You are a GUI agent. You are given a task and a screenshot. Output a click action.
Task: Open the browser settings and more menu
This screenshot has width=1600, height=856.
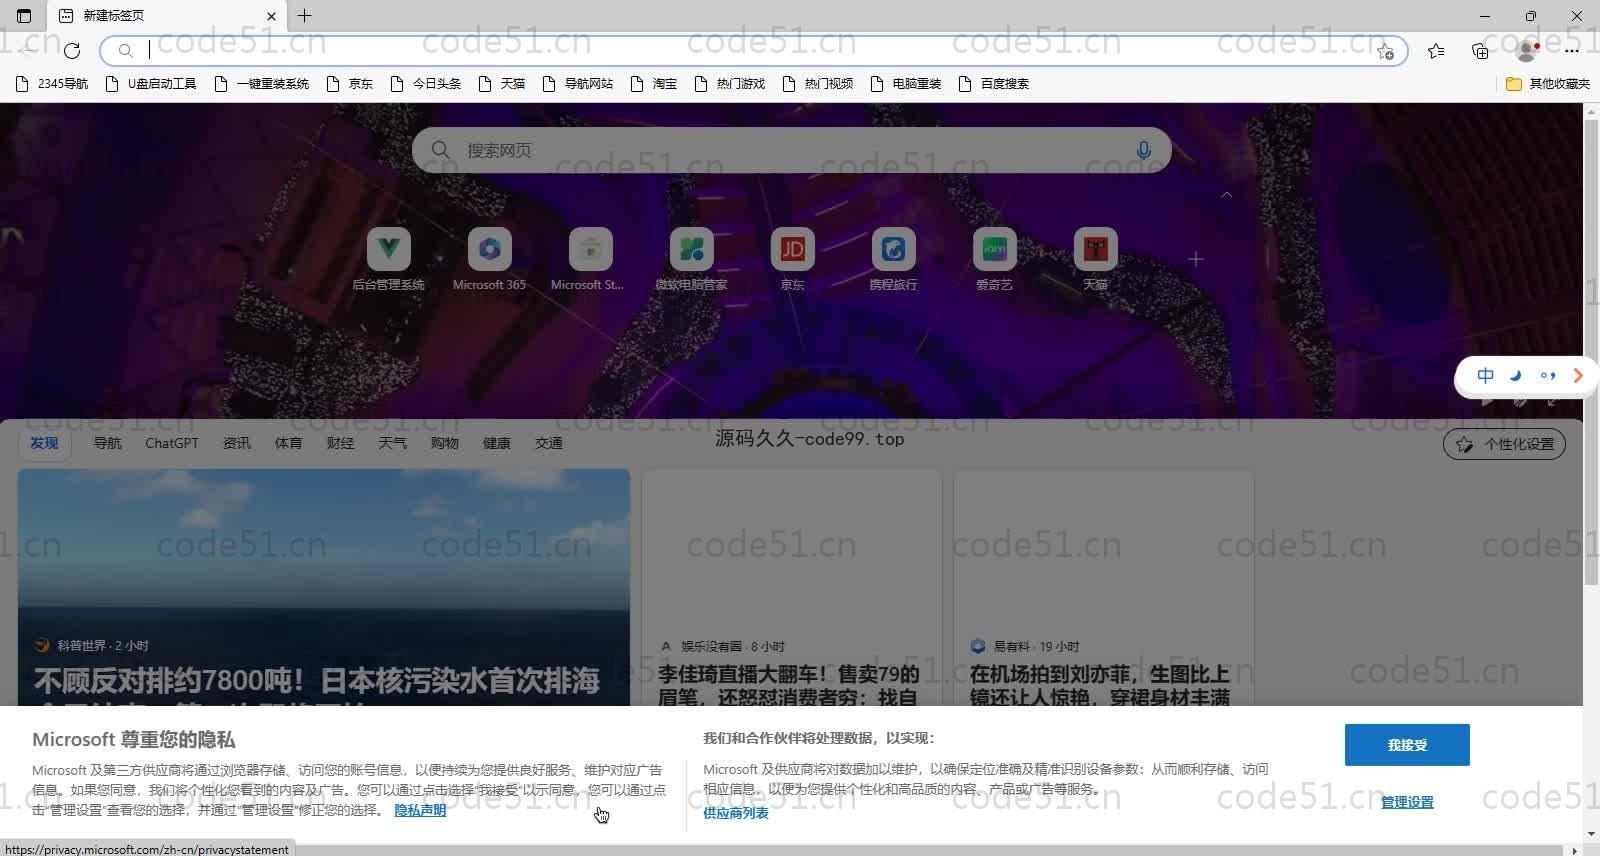tap(1572, 50)
